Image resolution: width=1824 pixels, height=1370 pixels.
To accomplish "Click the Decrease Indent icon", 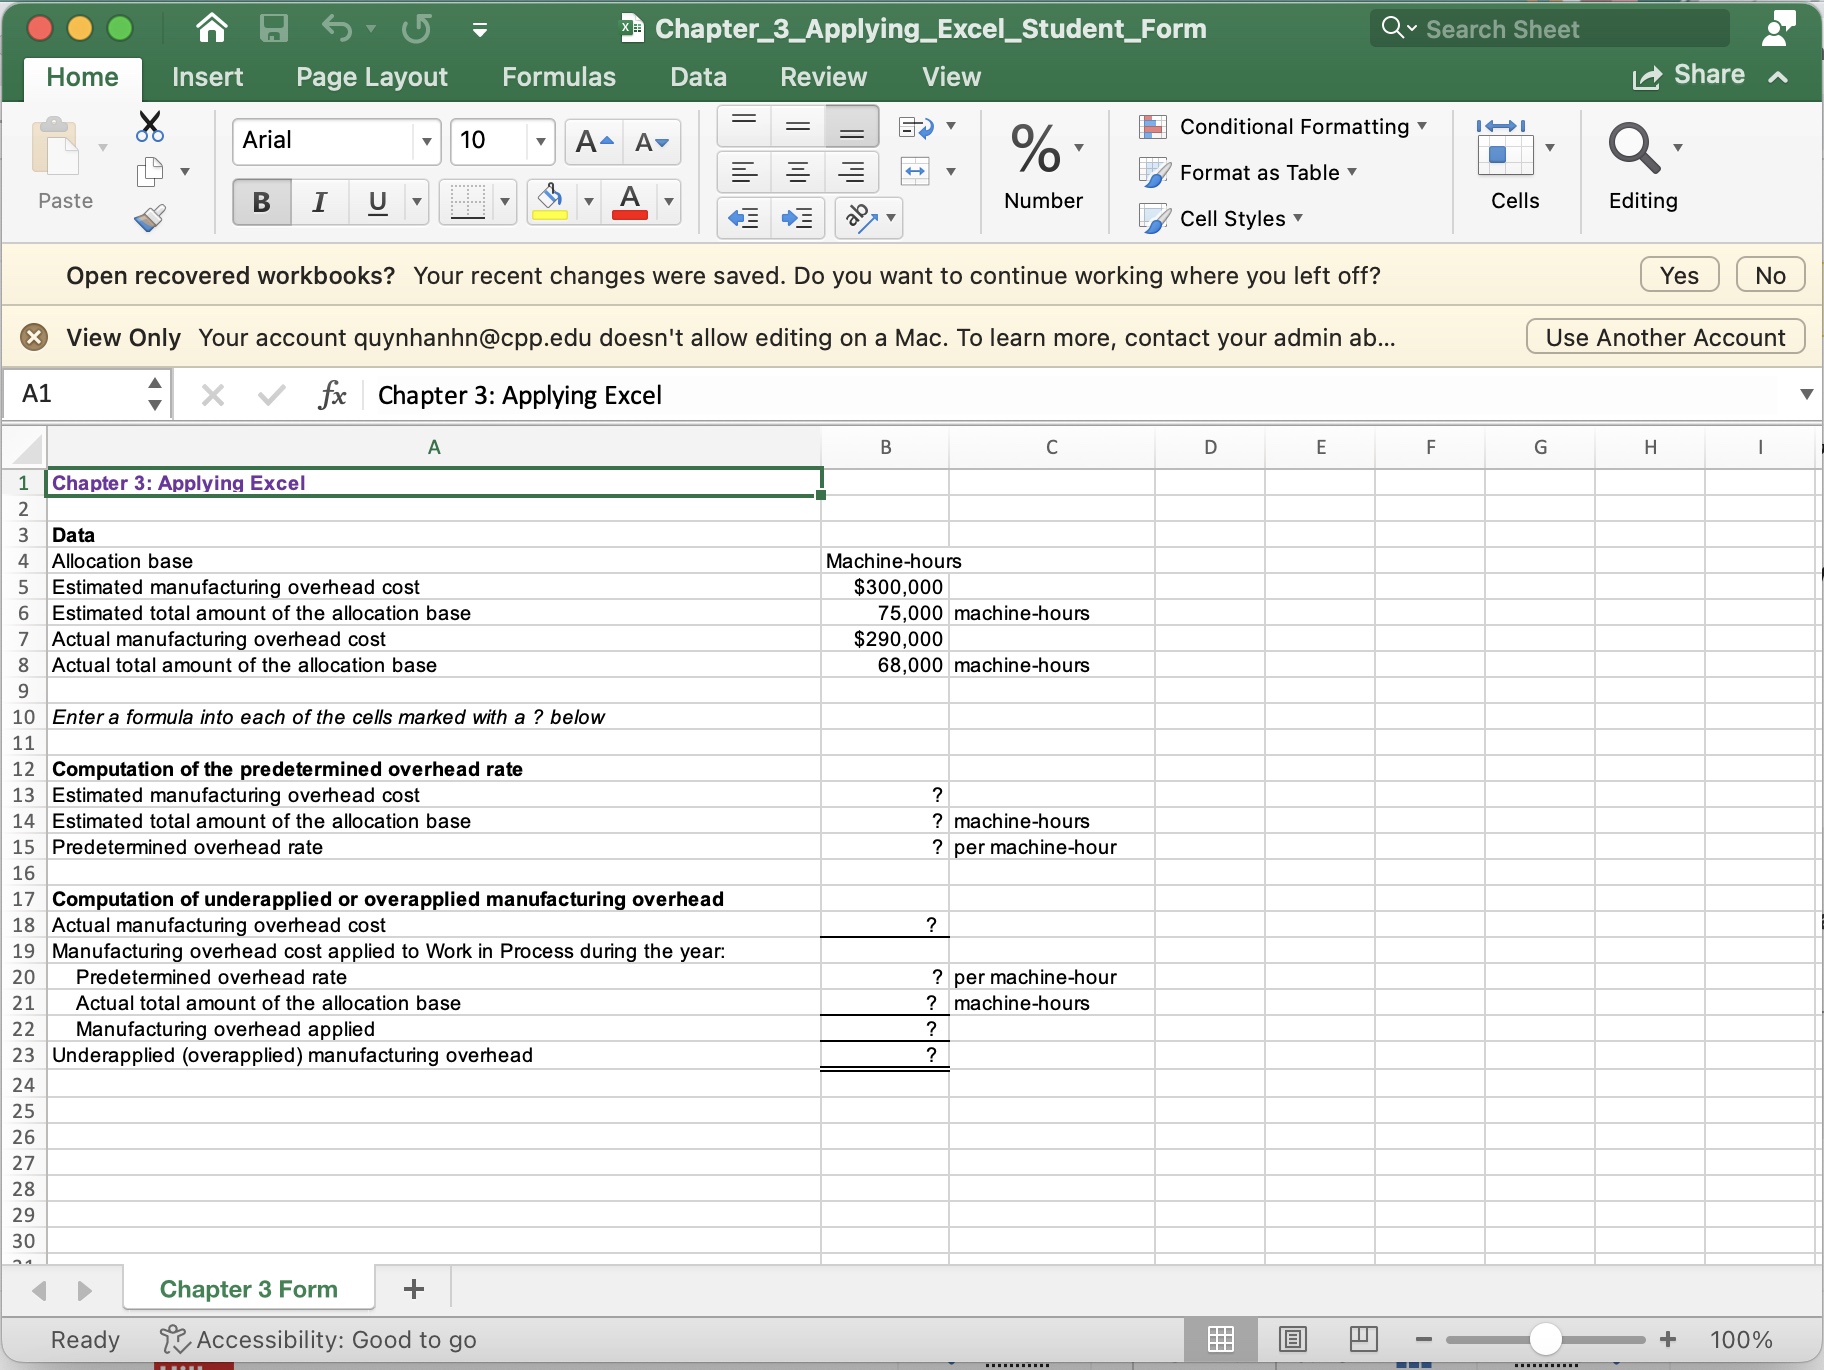I will (743, 218).
